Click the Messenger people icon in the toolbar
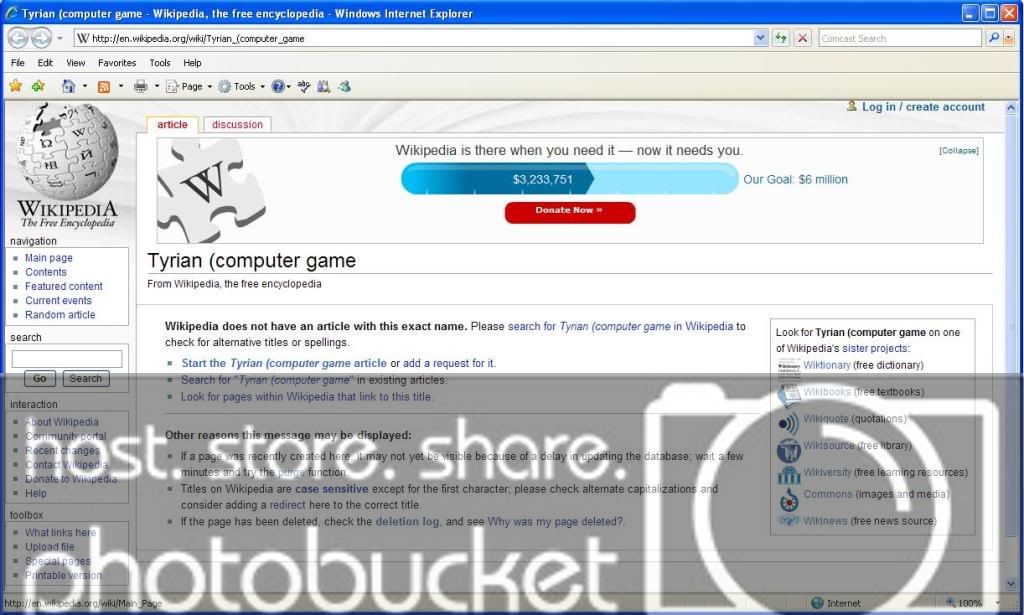1024x615 pixels. click(x=345, y=86)
